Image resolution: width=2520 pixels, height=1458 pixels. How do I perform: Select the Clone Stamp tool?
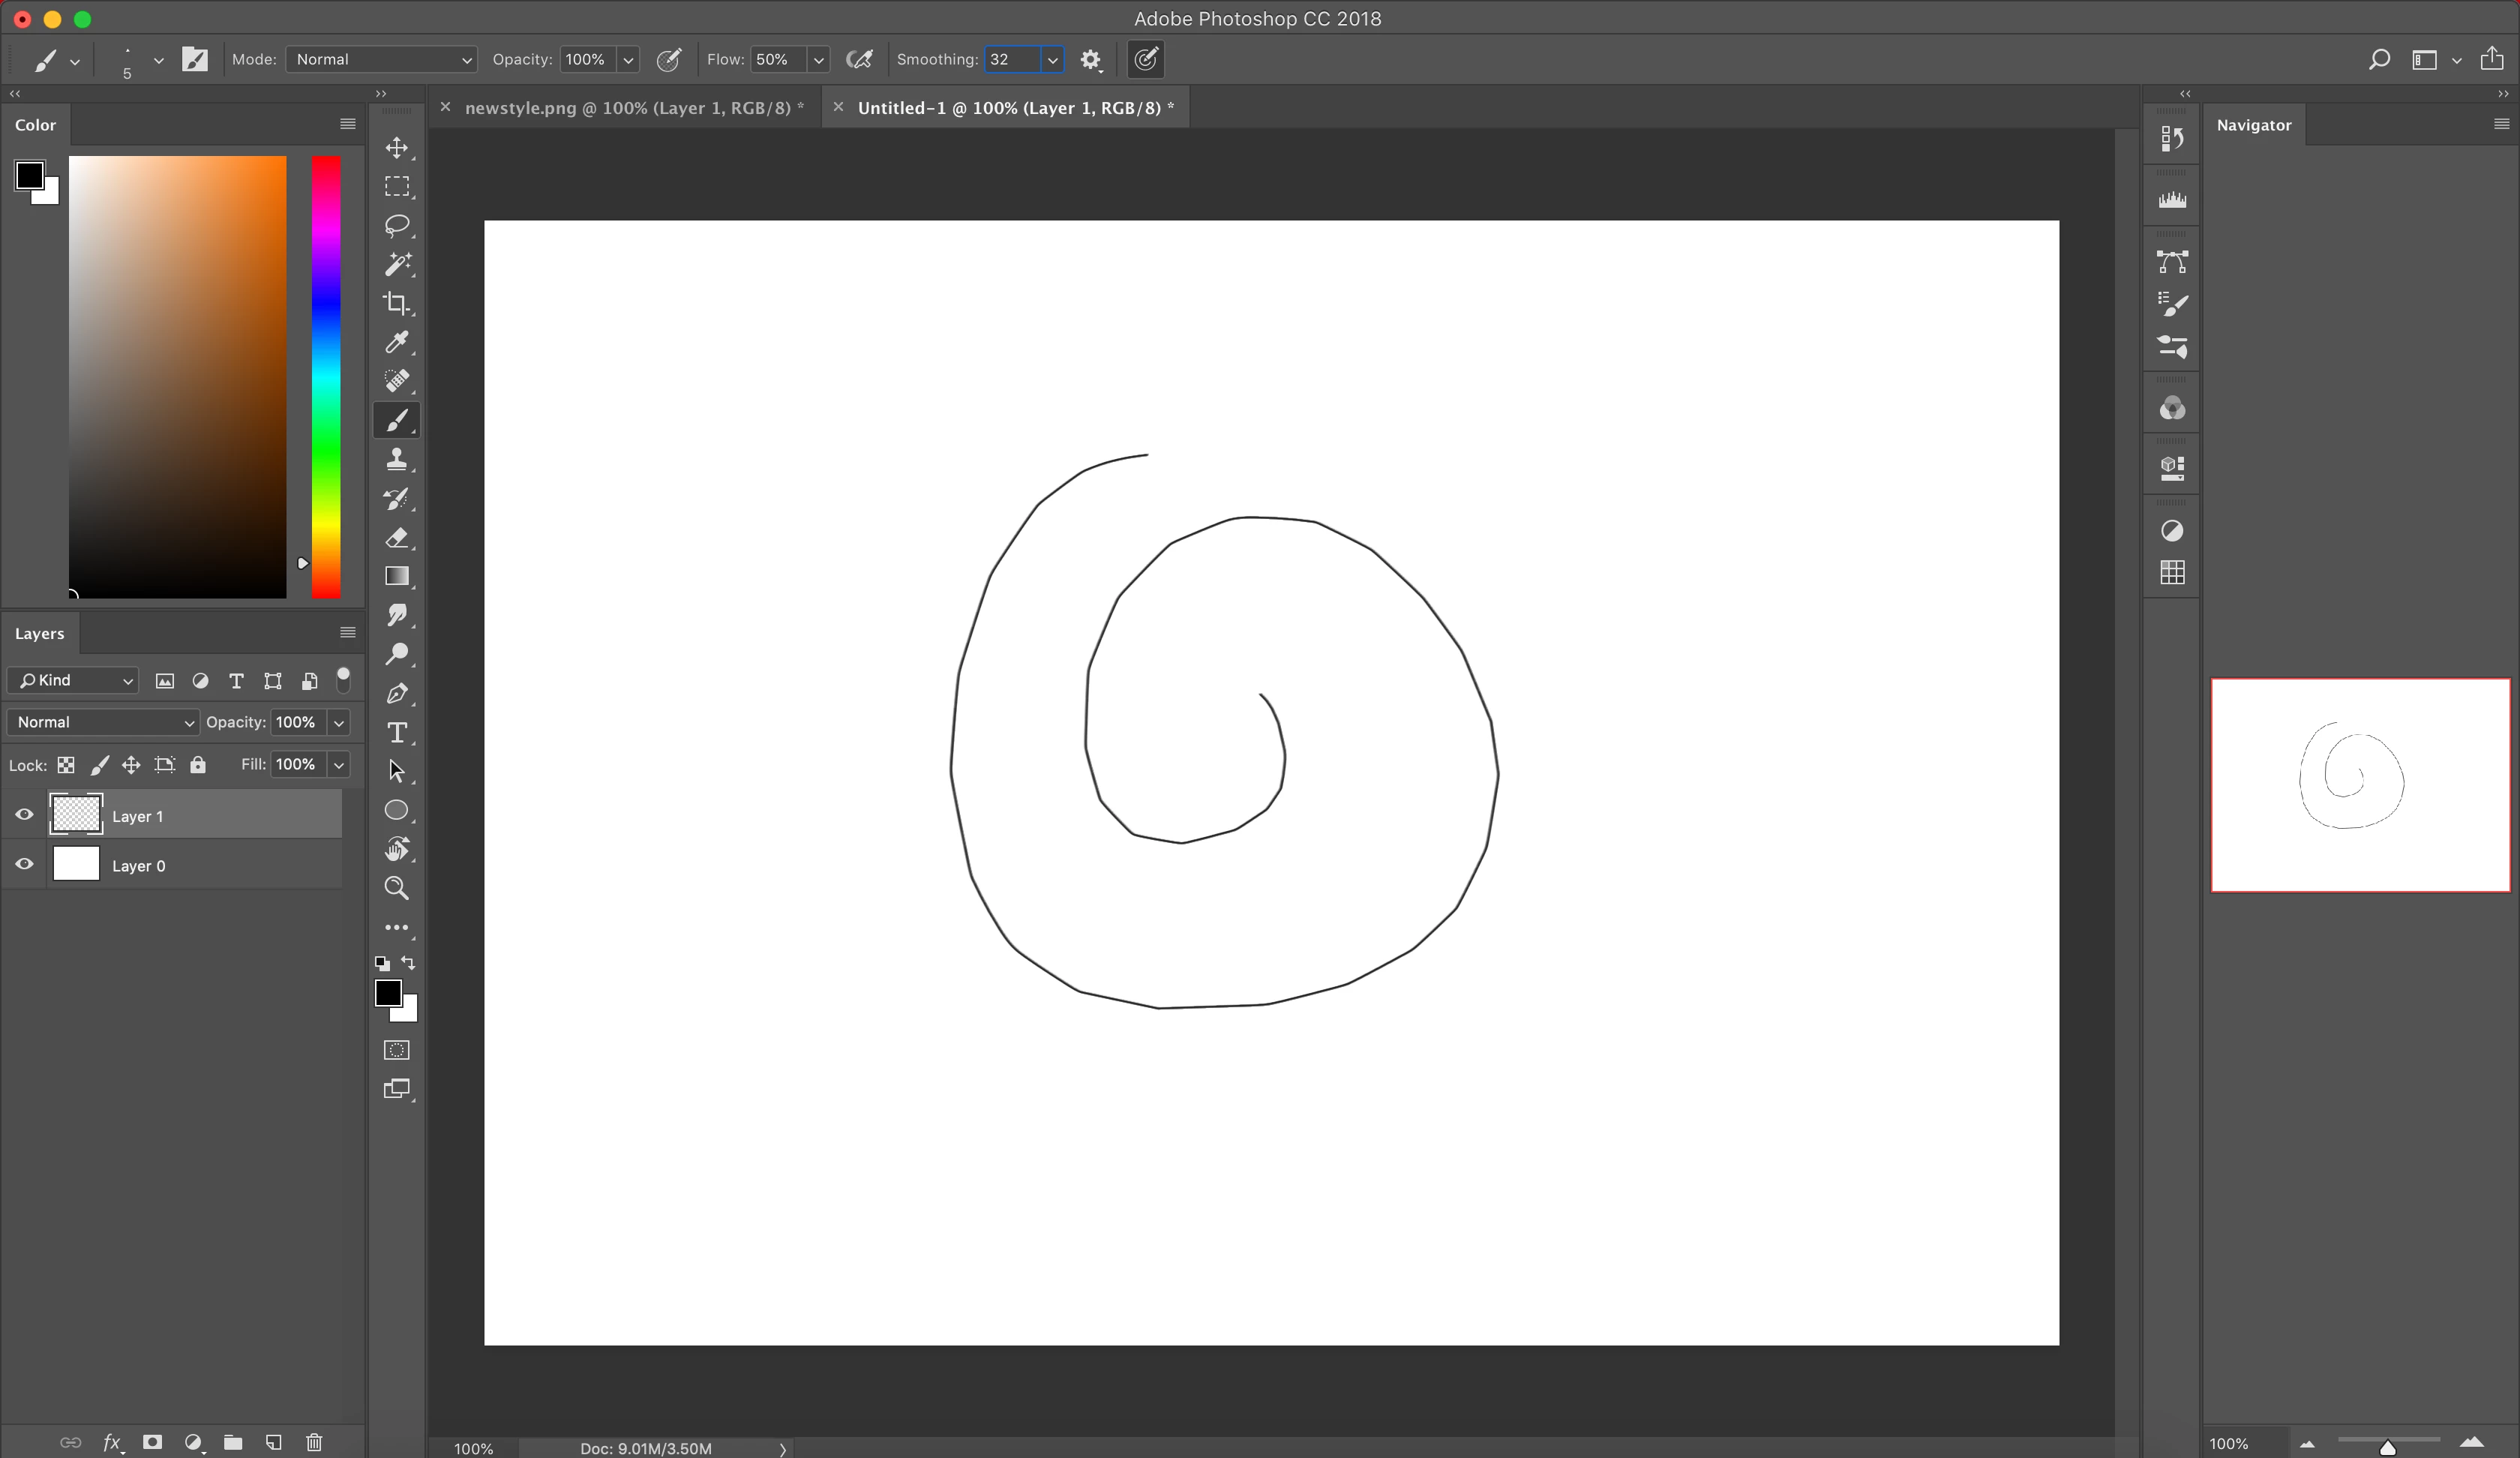click(x=397, y=459)
